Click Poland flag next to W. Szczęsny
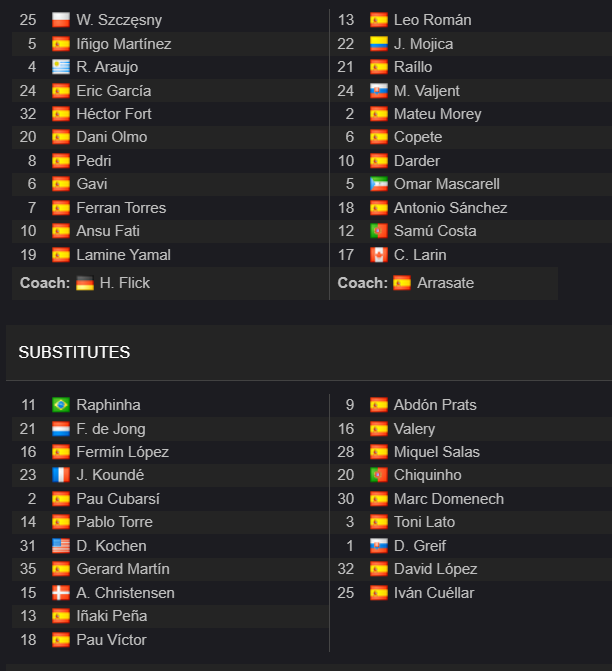 coord(61,20)
